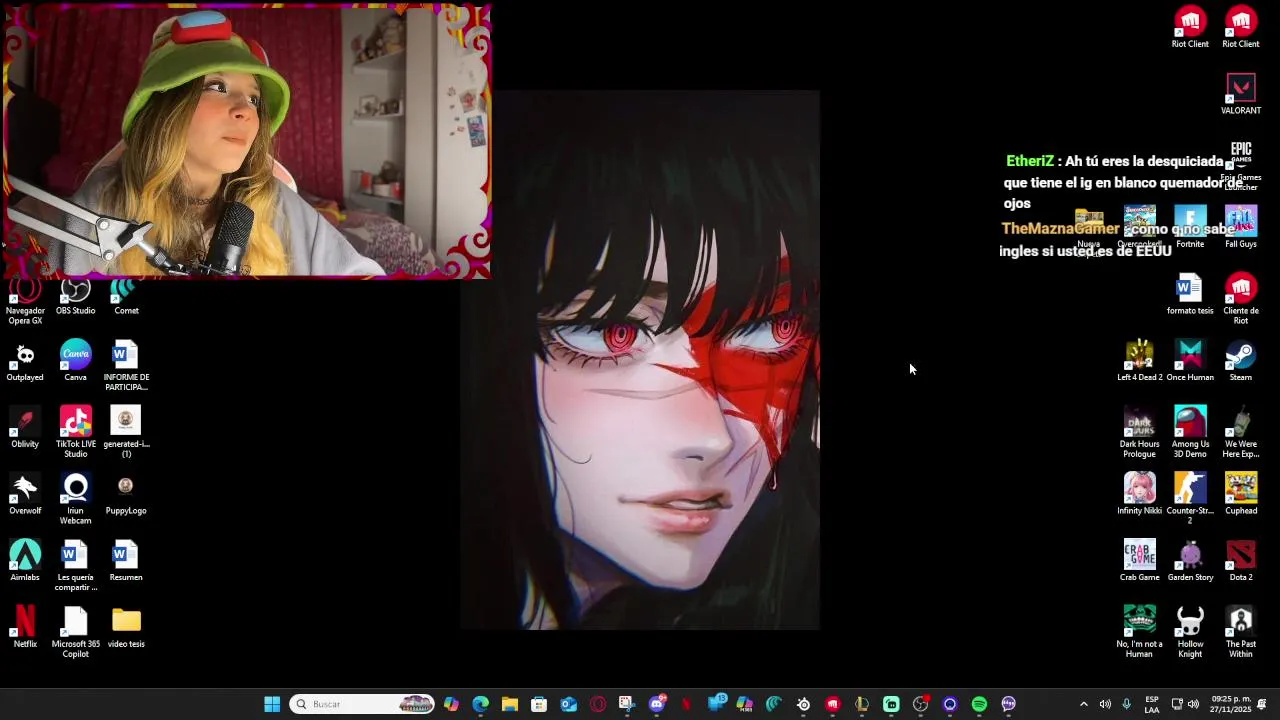Switch to Snipping Tool in the taskbar

626,704
